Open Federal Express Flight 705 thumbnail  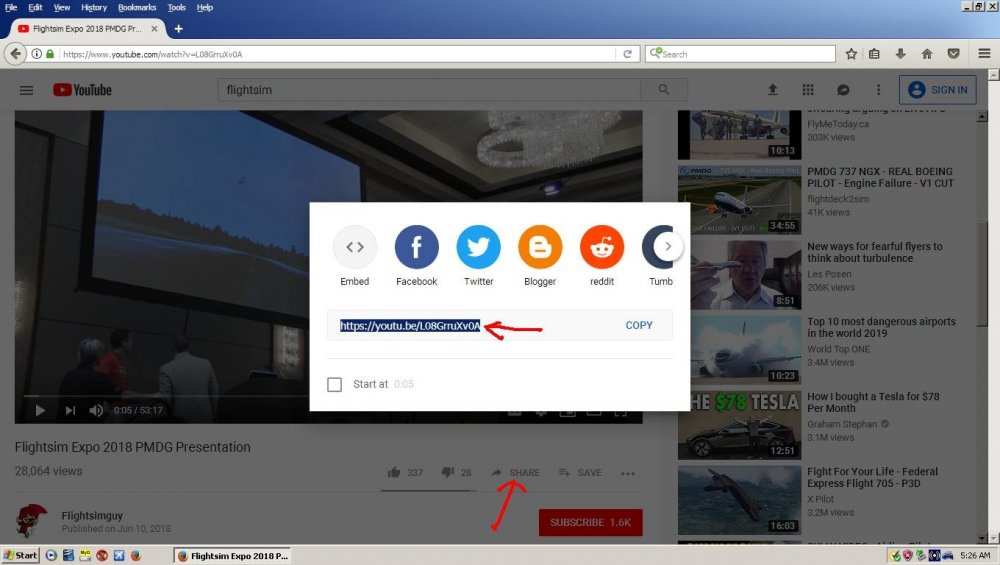pos(739,500)
